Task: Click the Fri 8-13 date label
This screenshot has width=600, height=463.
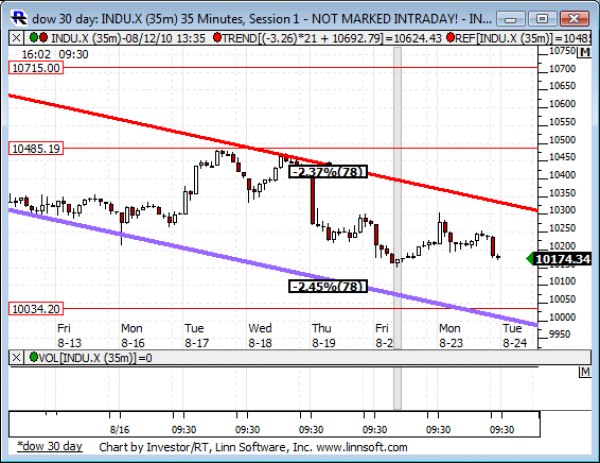Action: pyautogui.click(x=69, y=336)
